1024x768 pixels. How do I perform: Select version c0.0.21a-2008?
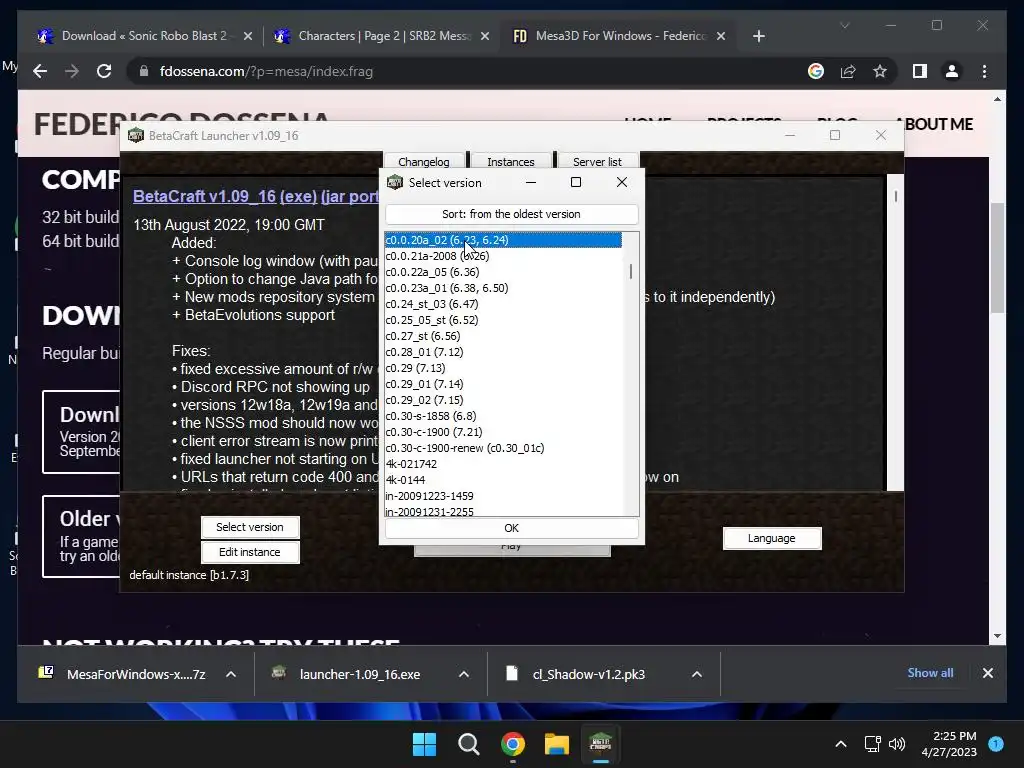pos(503,256)
